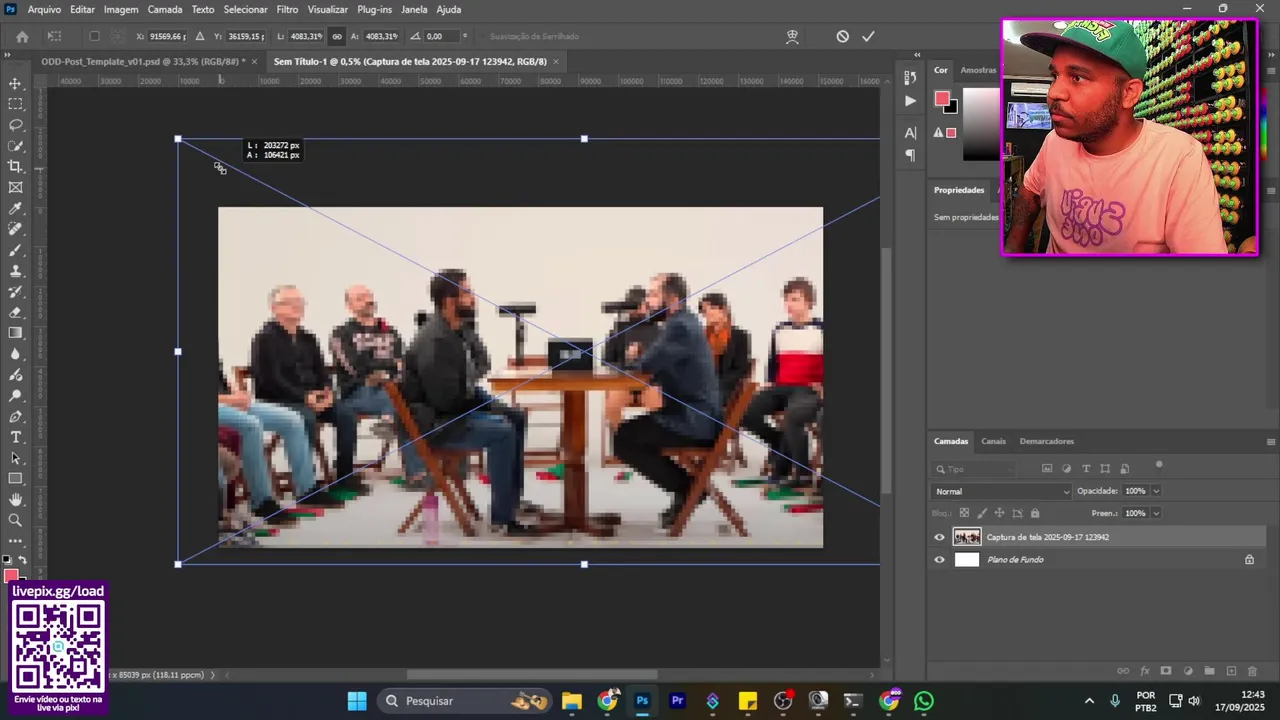Toggle filter for type layers

coord(1086,469)
